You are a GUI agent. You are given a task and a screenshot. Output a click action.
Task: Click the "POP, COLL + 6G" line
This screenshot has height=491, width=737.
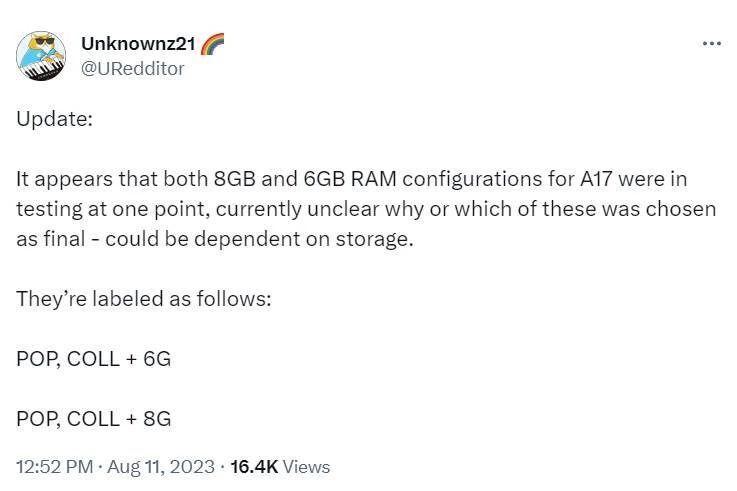pos(93,359)
